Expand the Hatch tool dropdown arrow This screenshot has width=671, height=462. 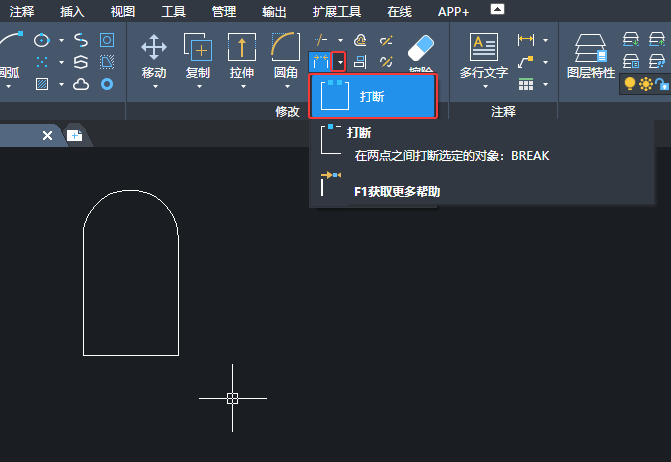[x=61, y=84]
